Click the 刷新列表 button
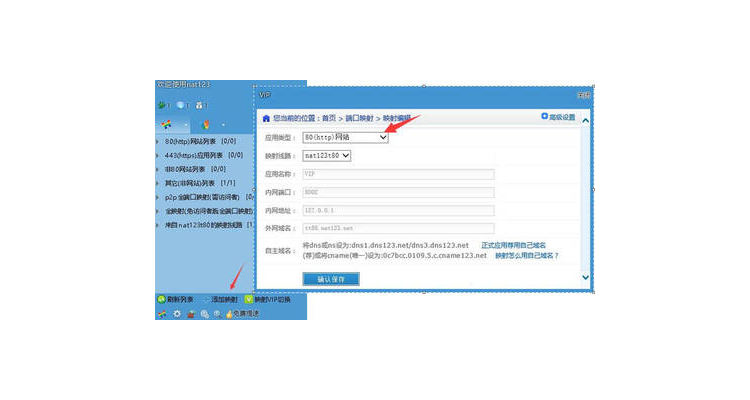 [x=176, y=300]
